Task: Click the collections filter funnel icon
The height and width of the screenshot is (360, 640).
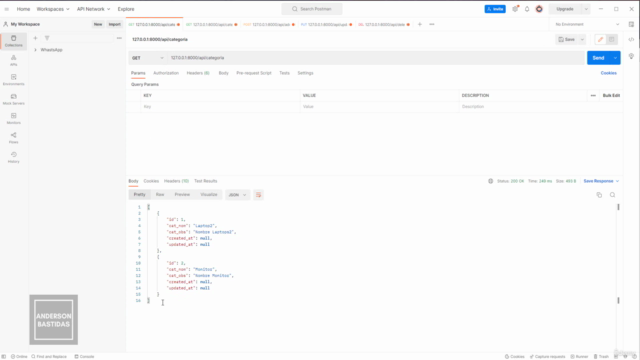Action: (47, 38)
